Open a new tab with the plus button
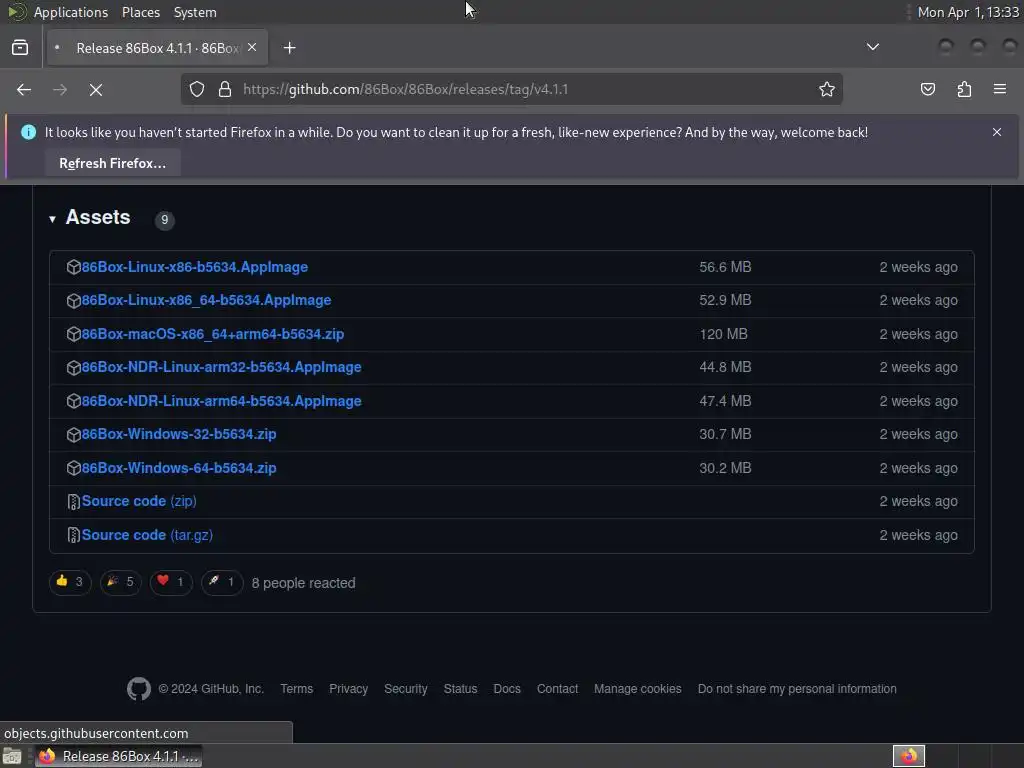1024x768 pixels. [x=289, y=48]
